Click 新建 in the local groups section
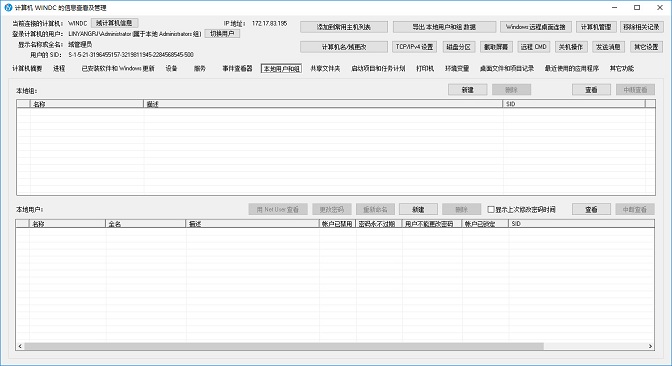The width and height of the screenshot is (672, 366). point(468,90)
